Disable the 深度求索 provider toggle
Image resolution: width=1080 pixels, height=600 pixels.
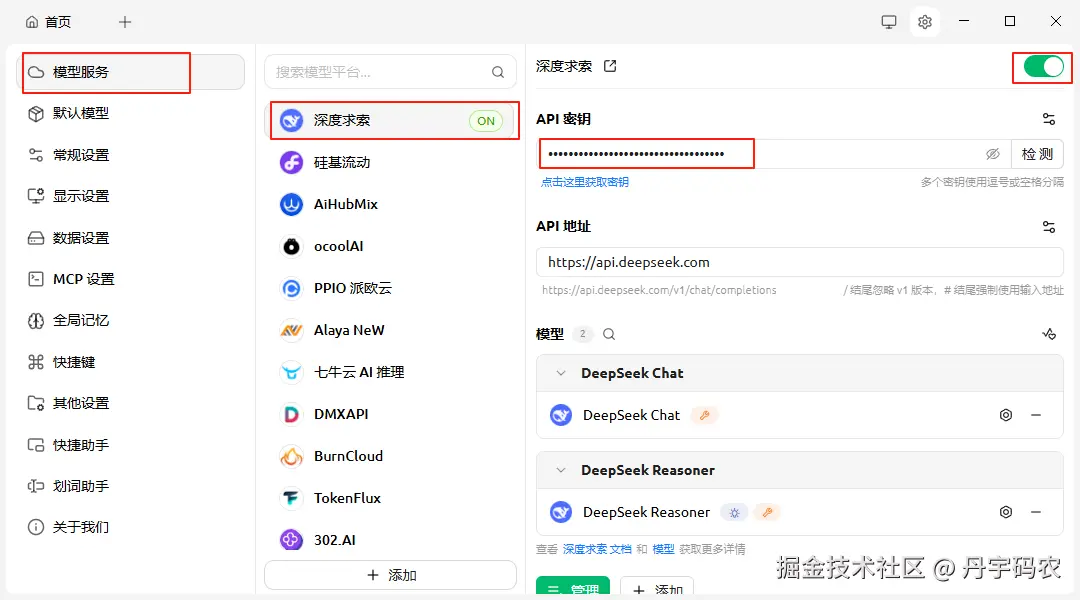click(1043, 67)
